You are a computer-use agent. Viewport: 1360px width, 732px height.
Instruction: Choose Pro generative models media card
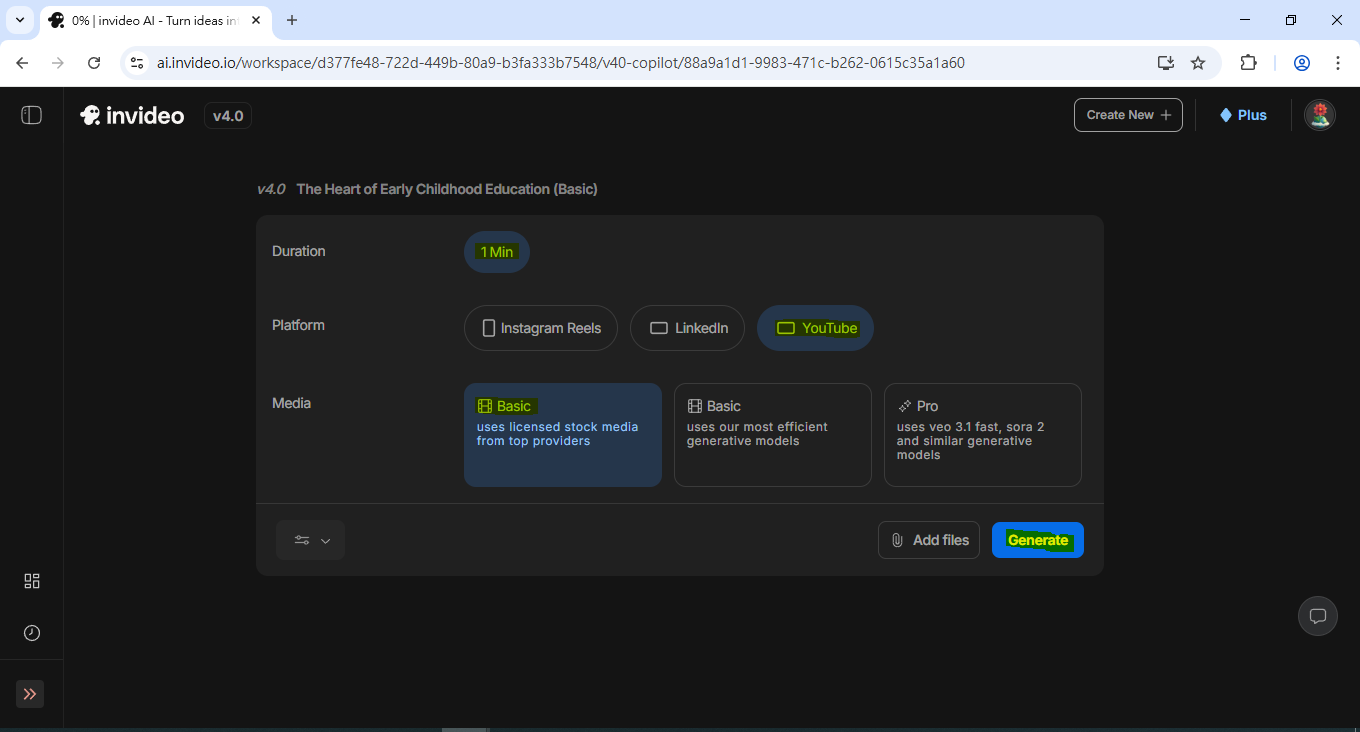click(x=982, y=435)
